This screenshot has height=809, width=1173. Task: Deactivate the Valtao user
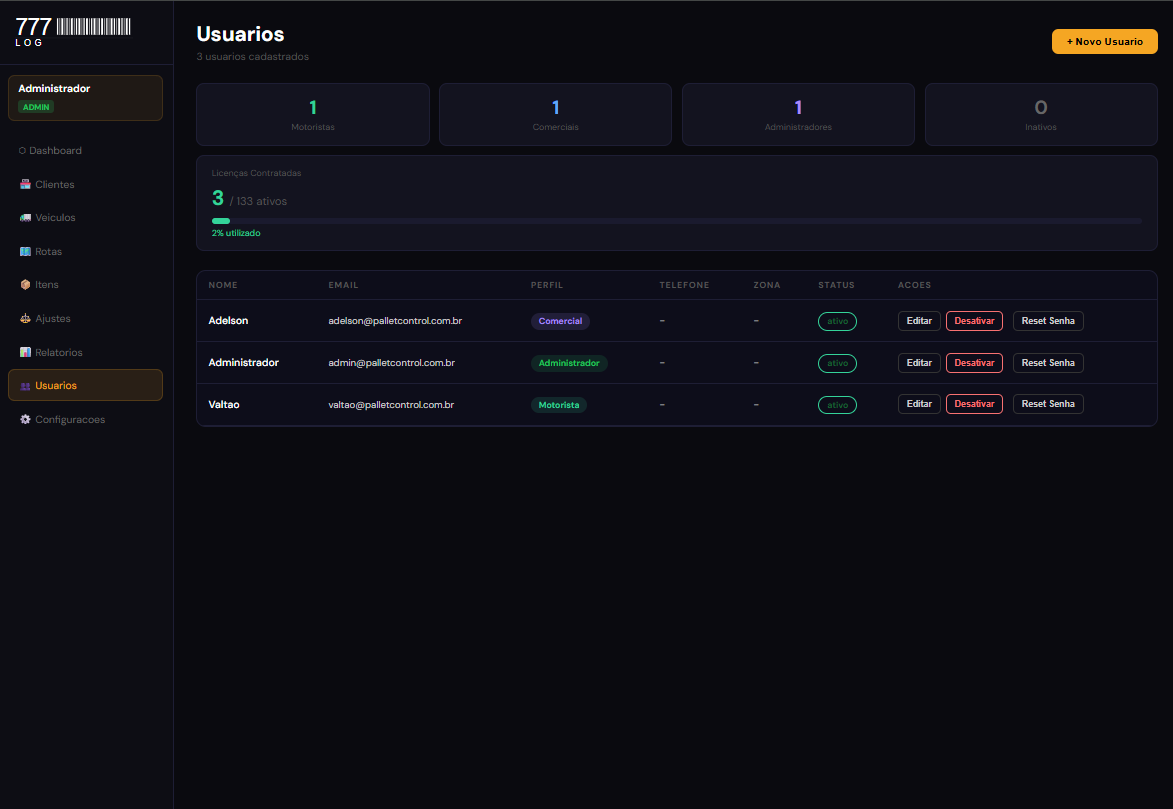point(974,404)
